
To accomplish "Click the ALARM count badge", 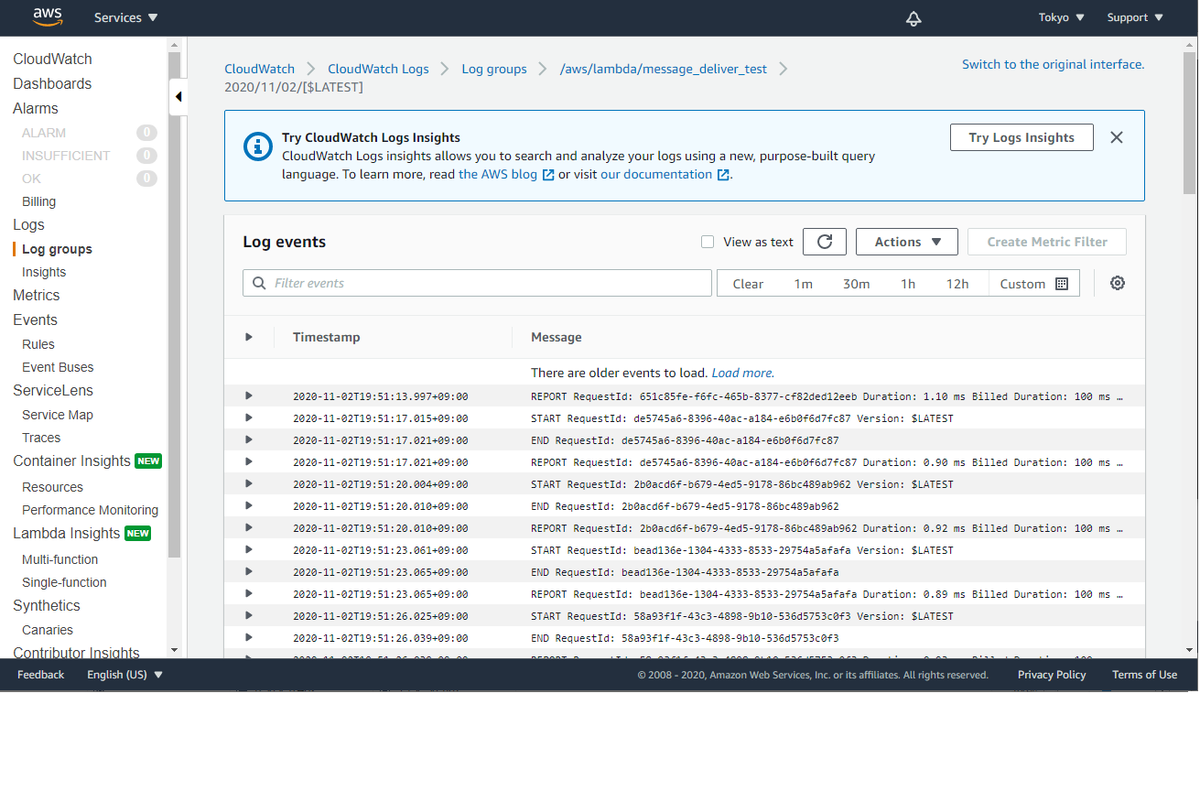I will pyautogui.click(x=147, y=132).
